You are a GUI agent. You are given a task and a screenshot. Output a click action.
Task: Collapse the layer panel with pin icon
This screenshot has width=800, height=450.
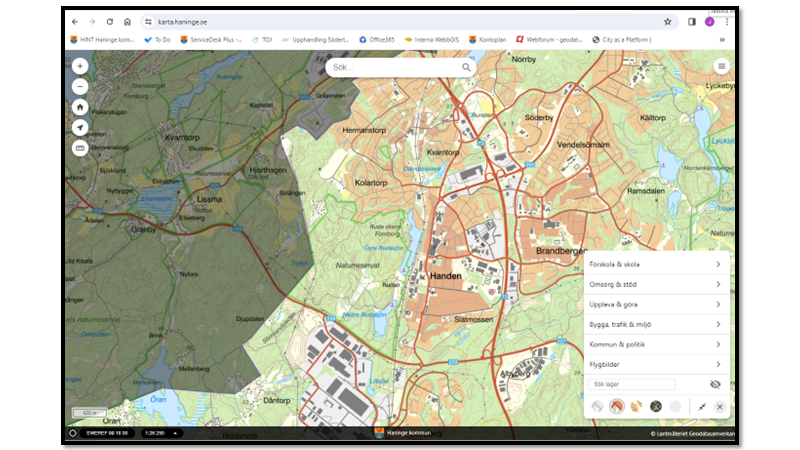click(x=702, y=407)
